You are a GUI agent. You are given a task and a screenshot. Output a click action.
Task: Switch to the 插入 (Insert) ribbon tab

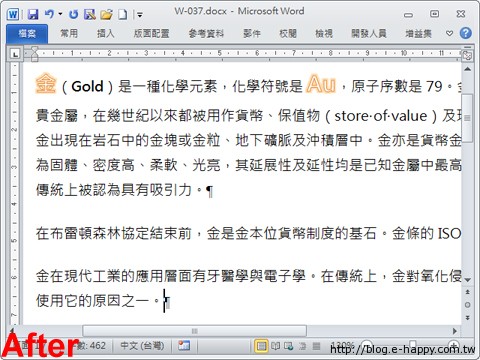point(105,33)
